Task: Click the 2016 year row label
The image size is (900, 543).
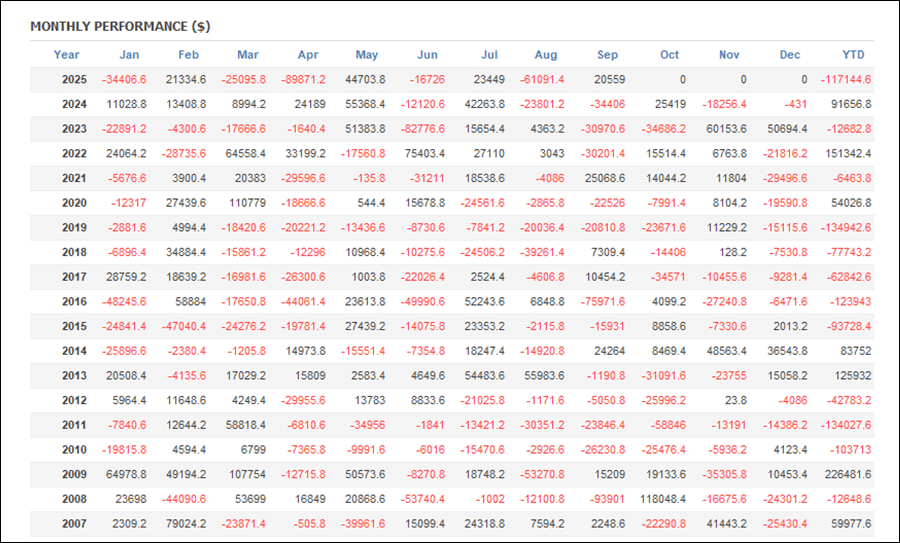Action: [x=72, y=302]
